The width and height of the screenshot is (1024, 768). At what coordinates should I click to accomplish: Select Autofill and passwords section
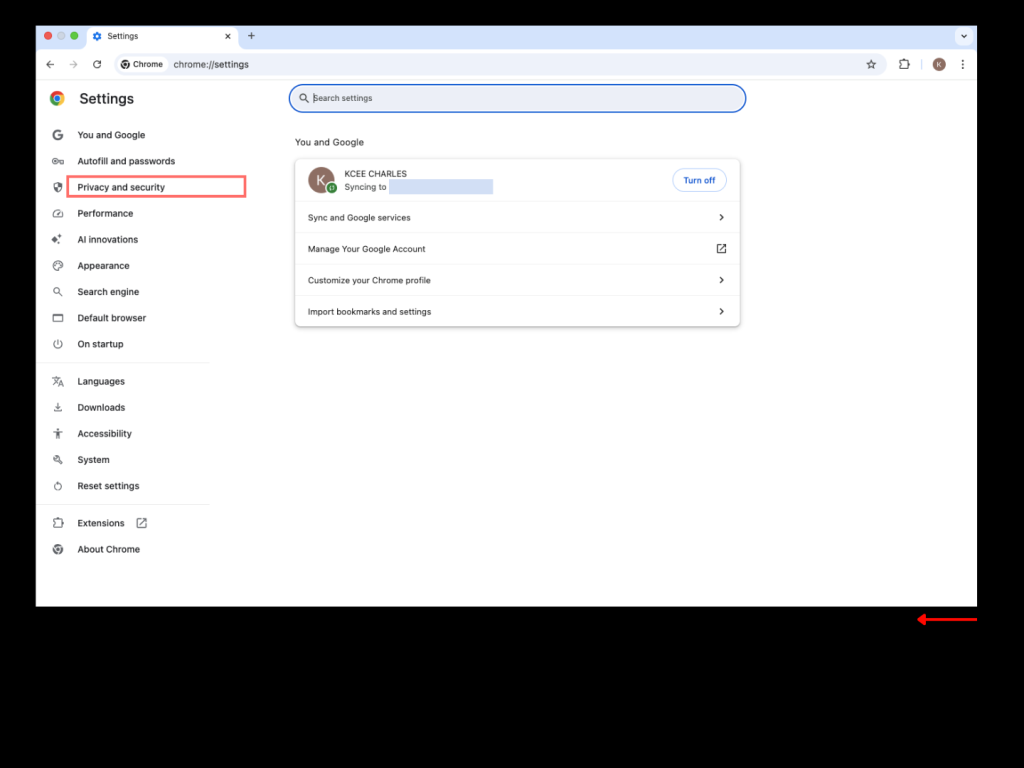click(x=126, y=161)
